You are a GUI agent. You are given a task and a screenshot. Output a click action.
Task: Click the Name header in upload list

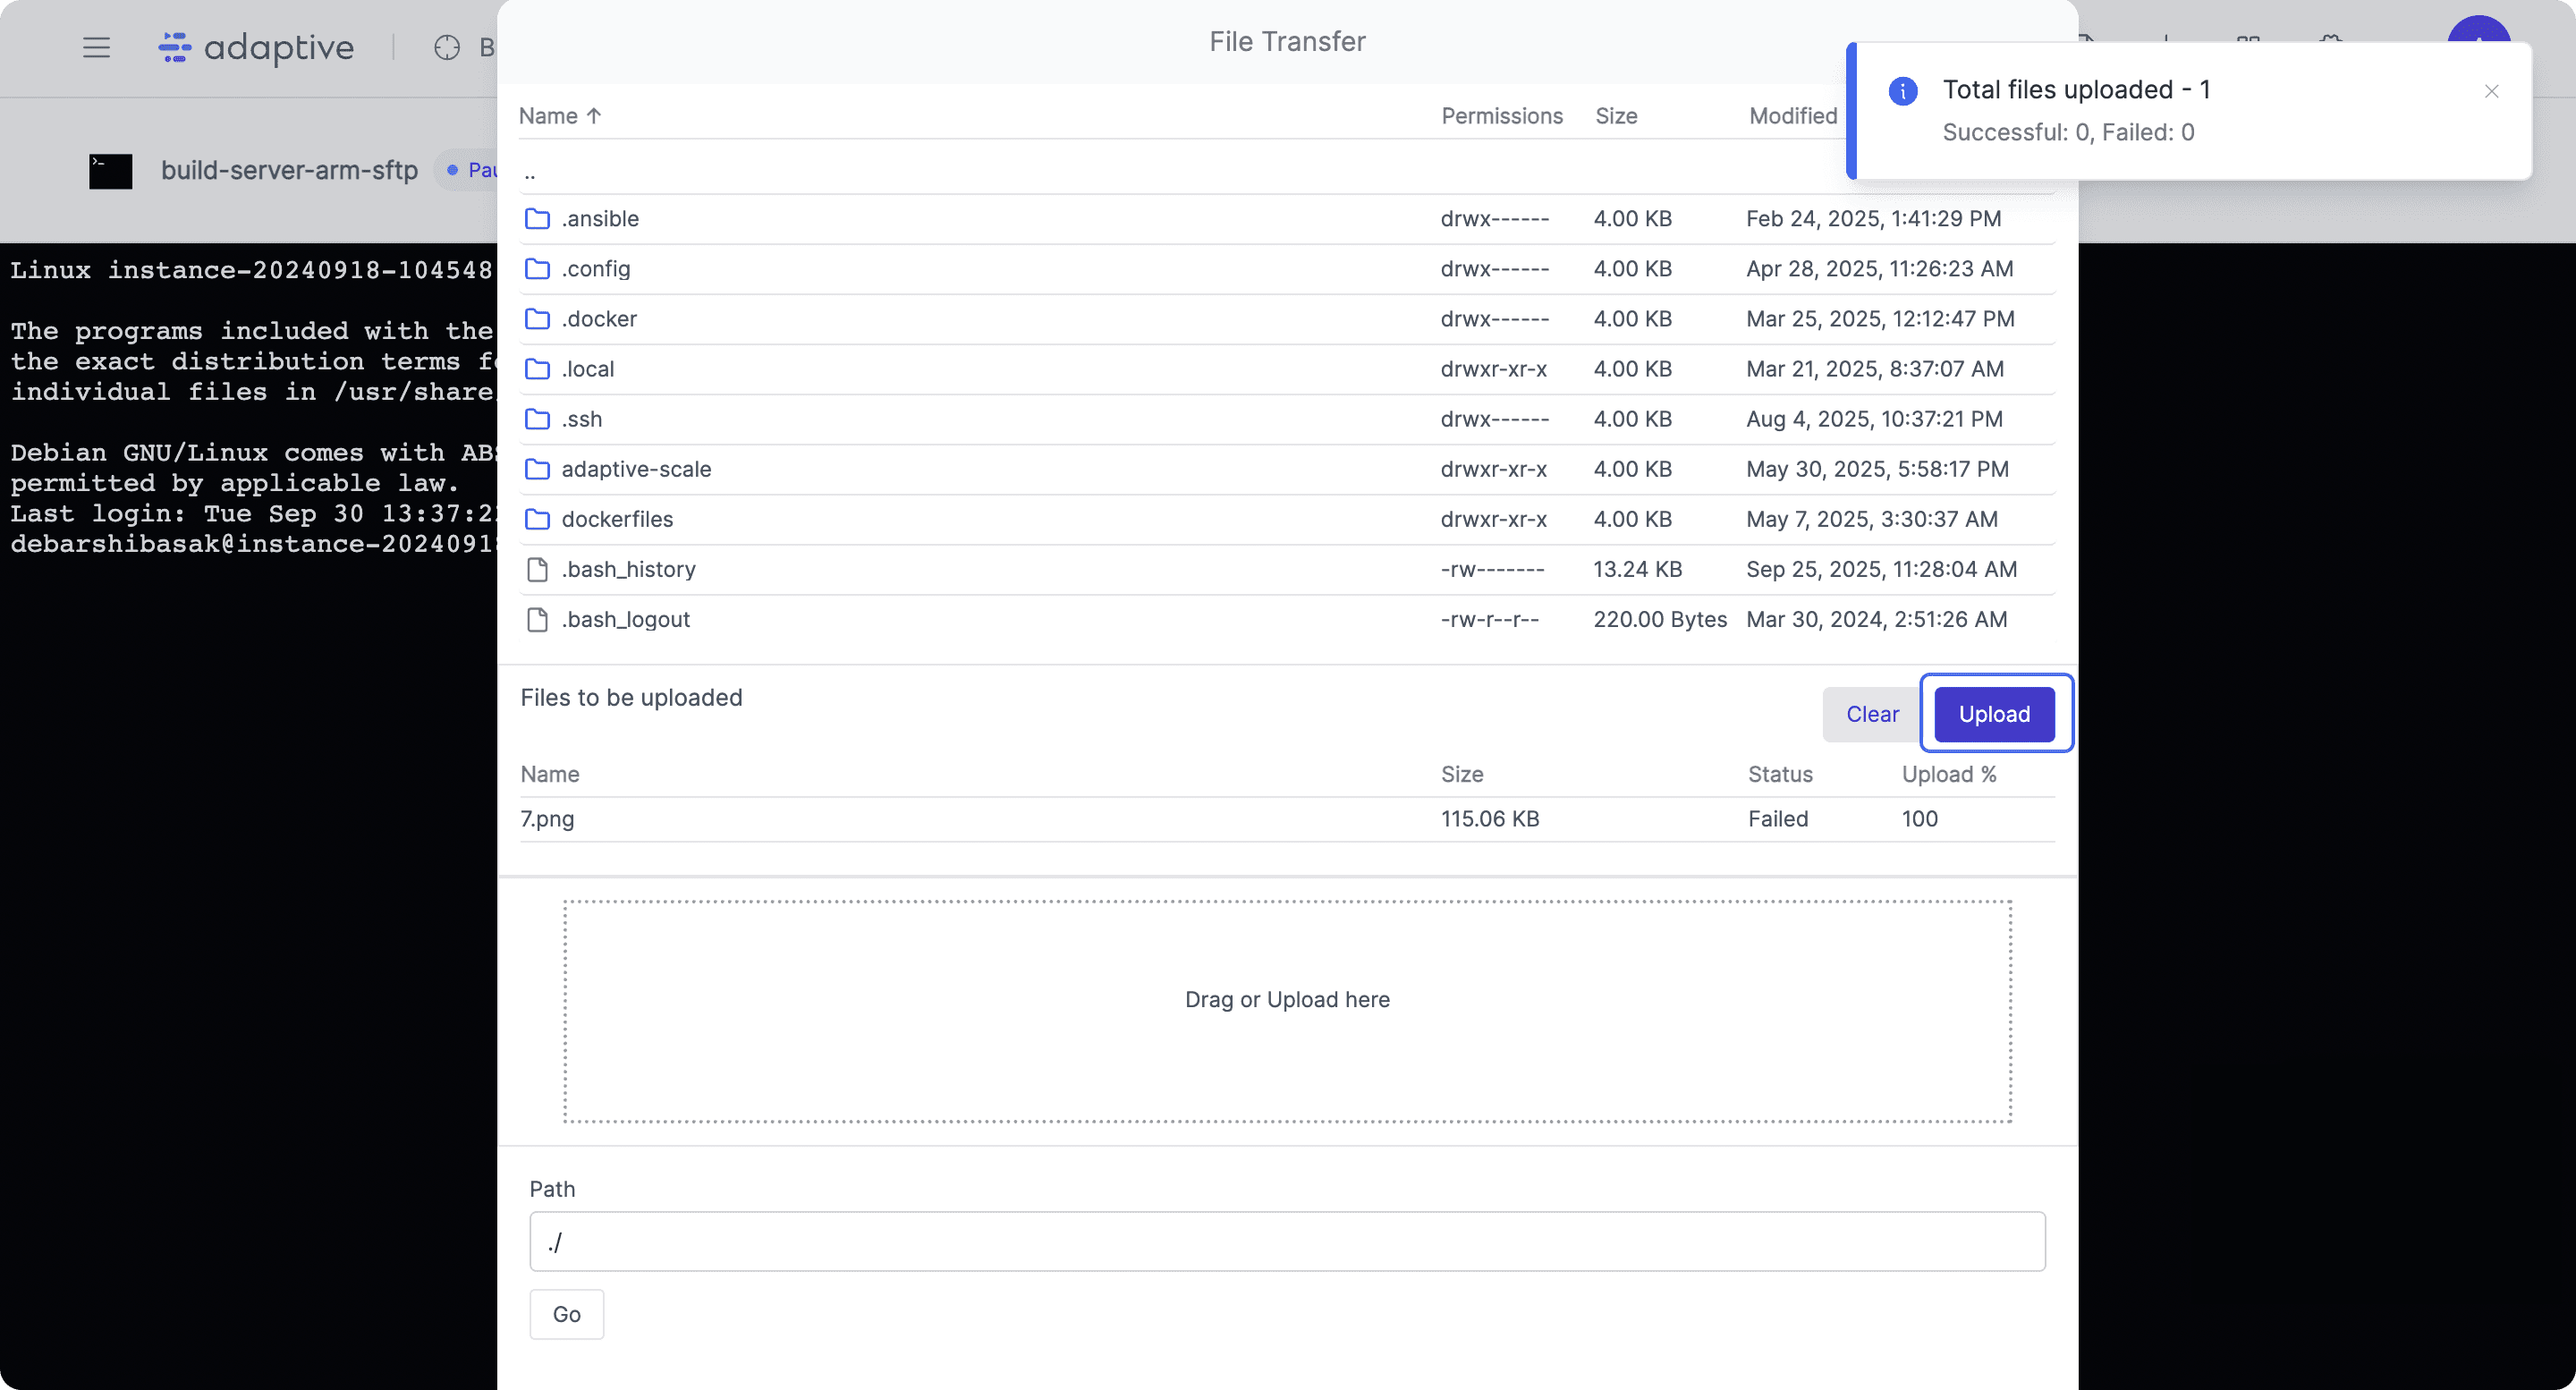[549, 774]
